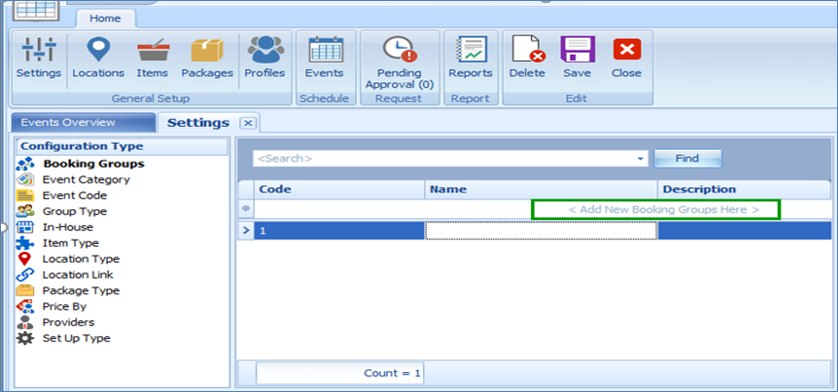Click the Count = 1 footer cell
This screenshot has width=838, height=392.
click(340, 373)
